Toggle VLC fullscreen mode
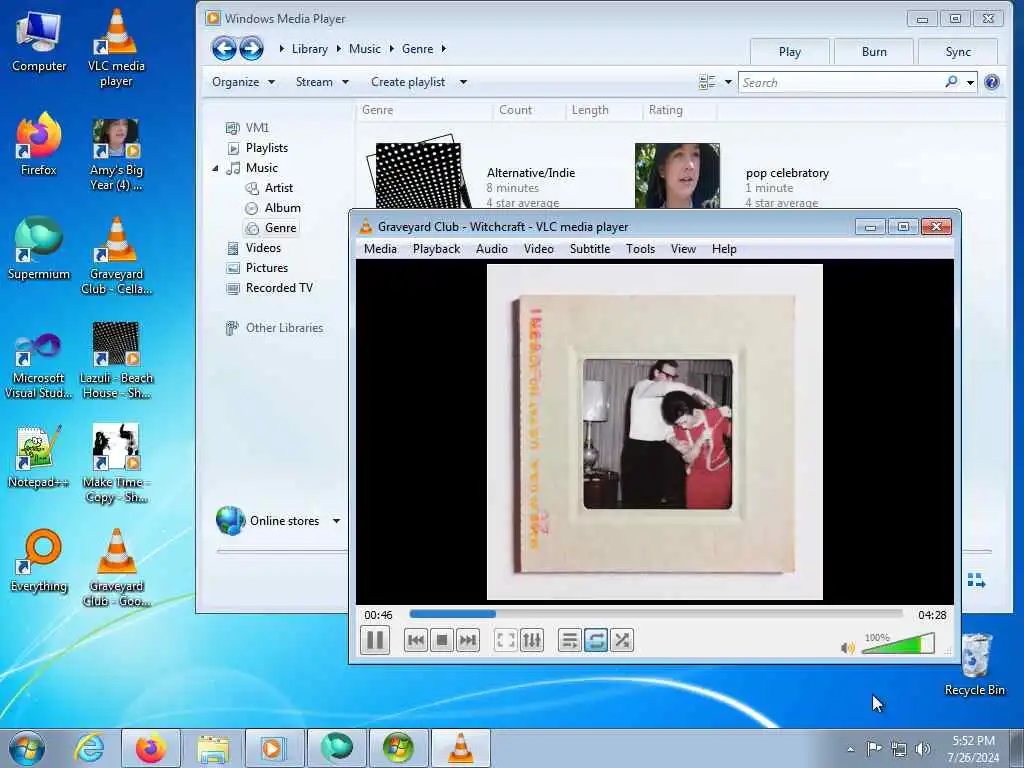 [506, 640]
